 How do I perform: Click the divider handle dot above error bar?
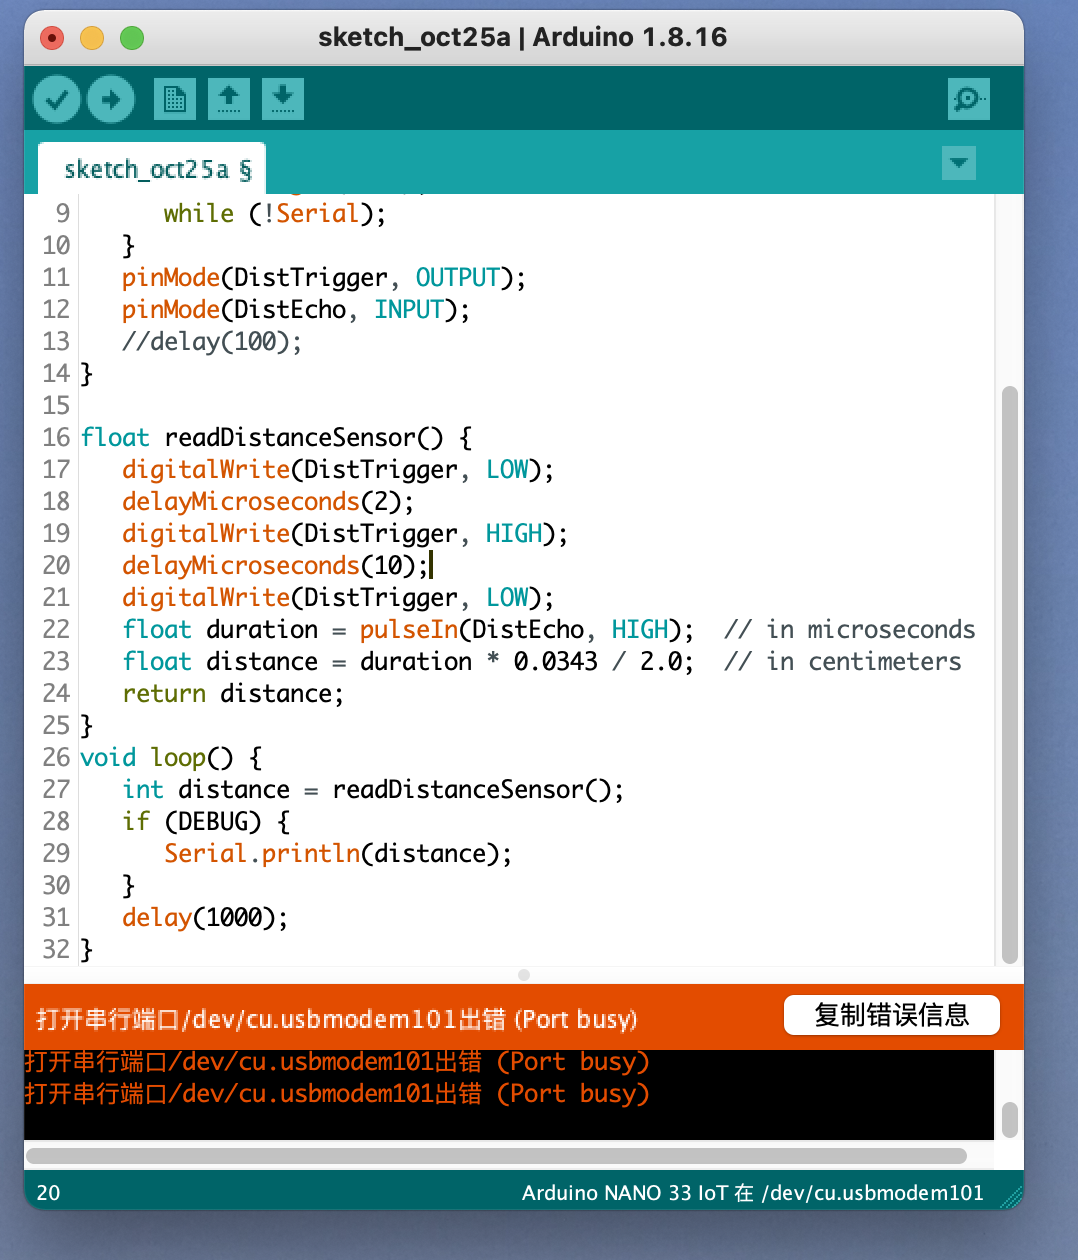coord(524,974)
